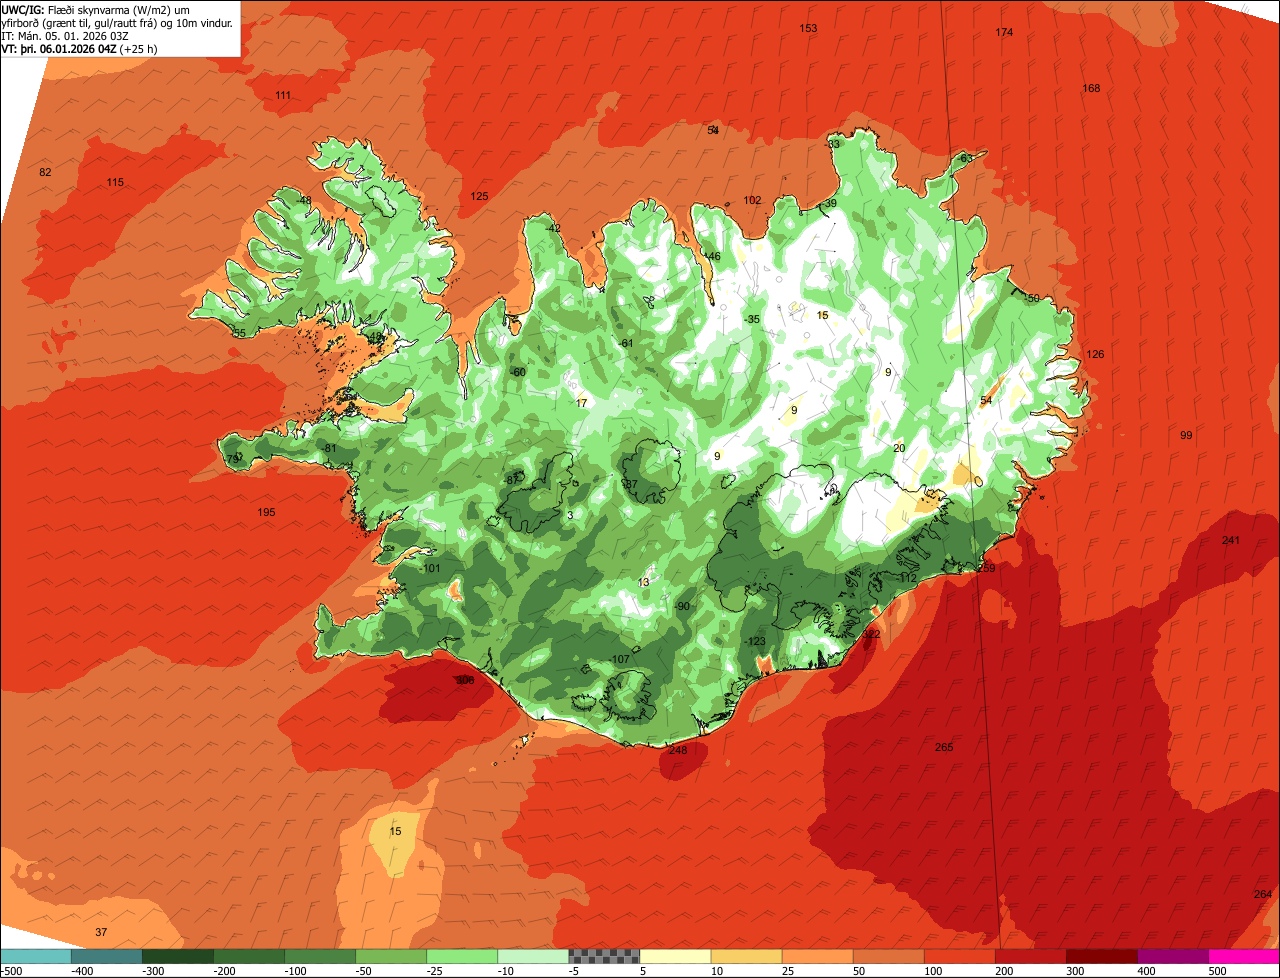The width and height of the screenshot is (1280, 978).
Task: Click the map value '99'
Action: tap(1186, 435)
